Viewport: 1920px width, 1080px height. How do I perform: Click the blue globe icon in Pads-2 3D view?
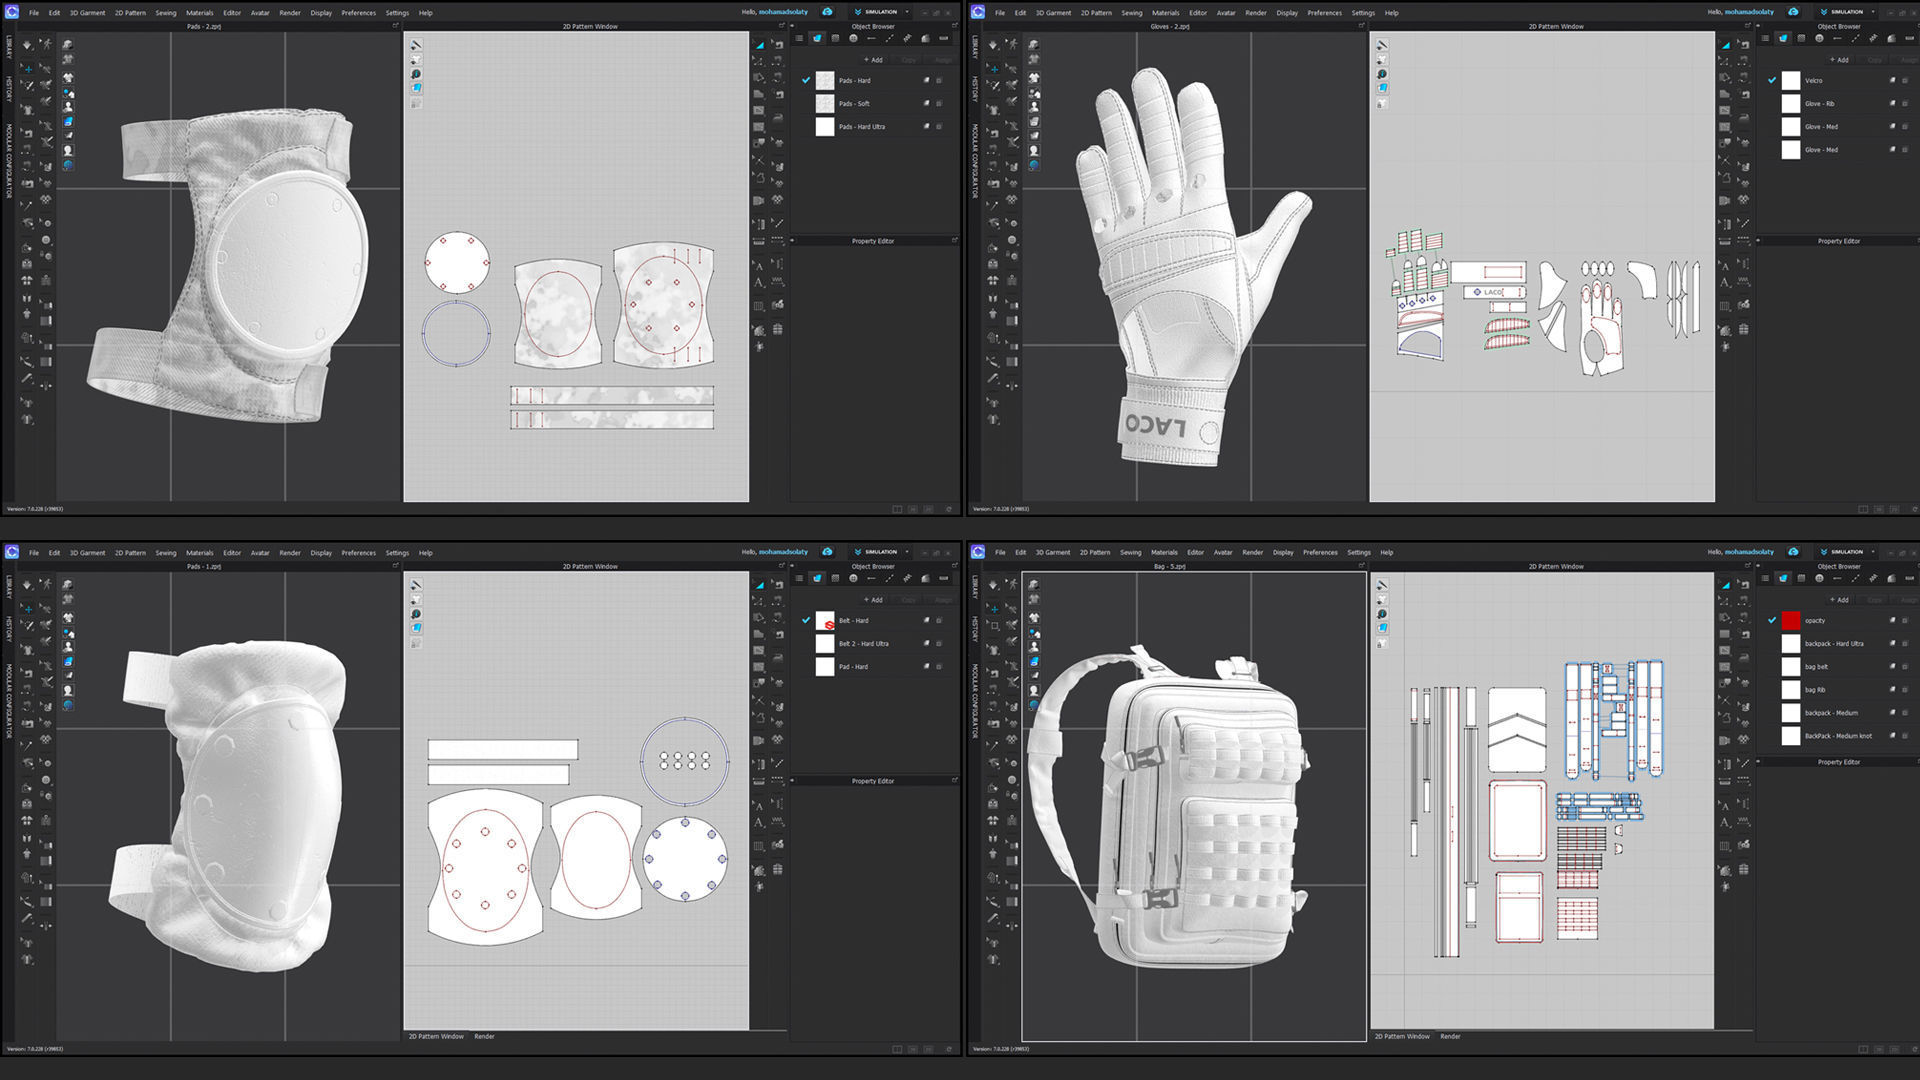pos(68,165)
